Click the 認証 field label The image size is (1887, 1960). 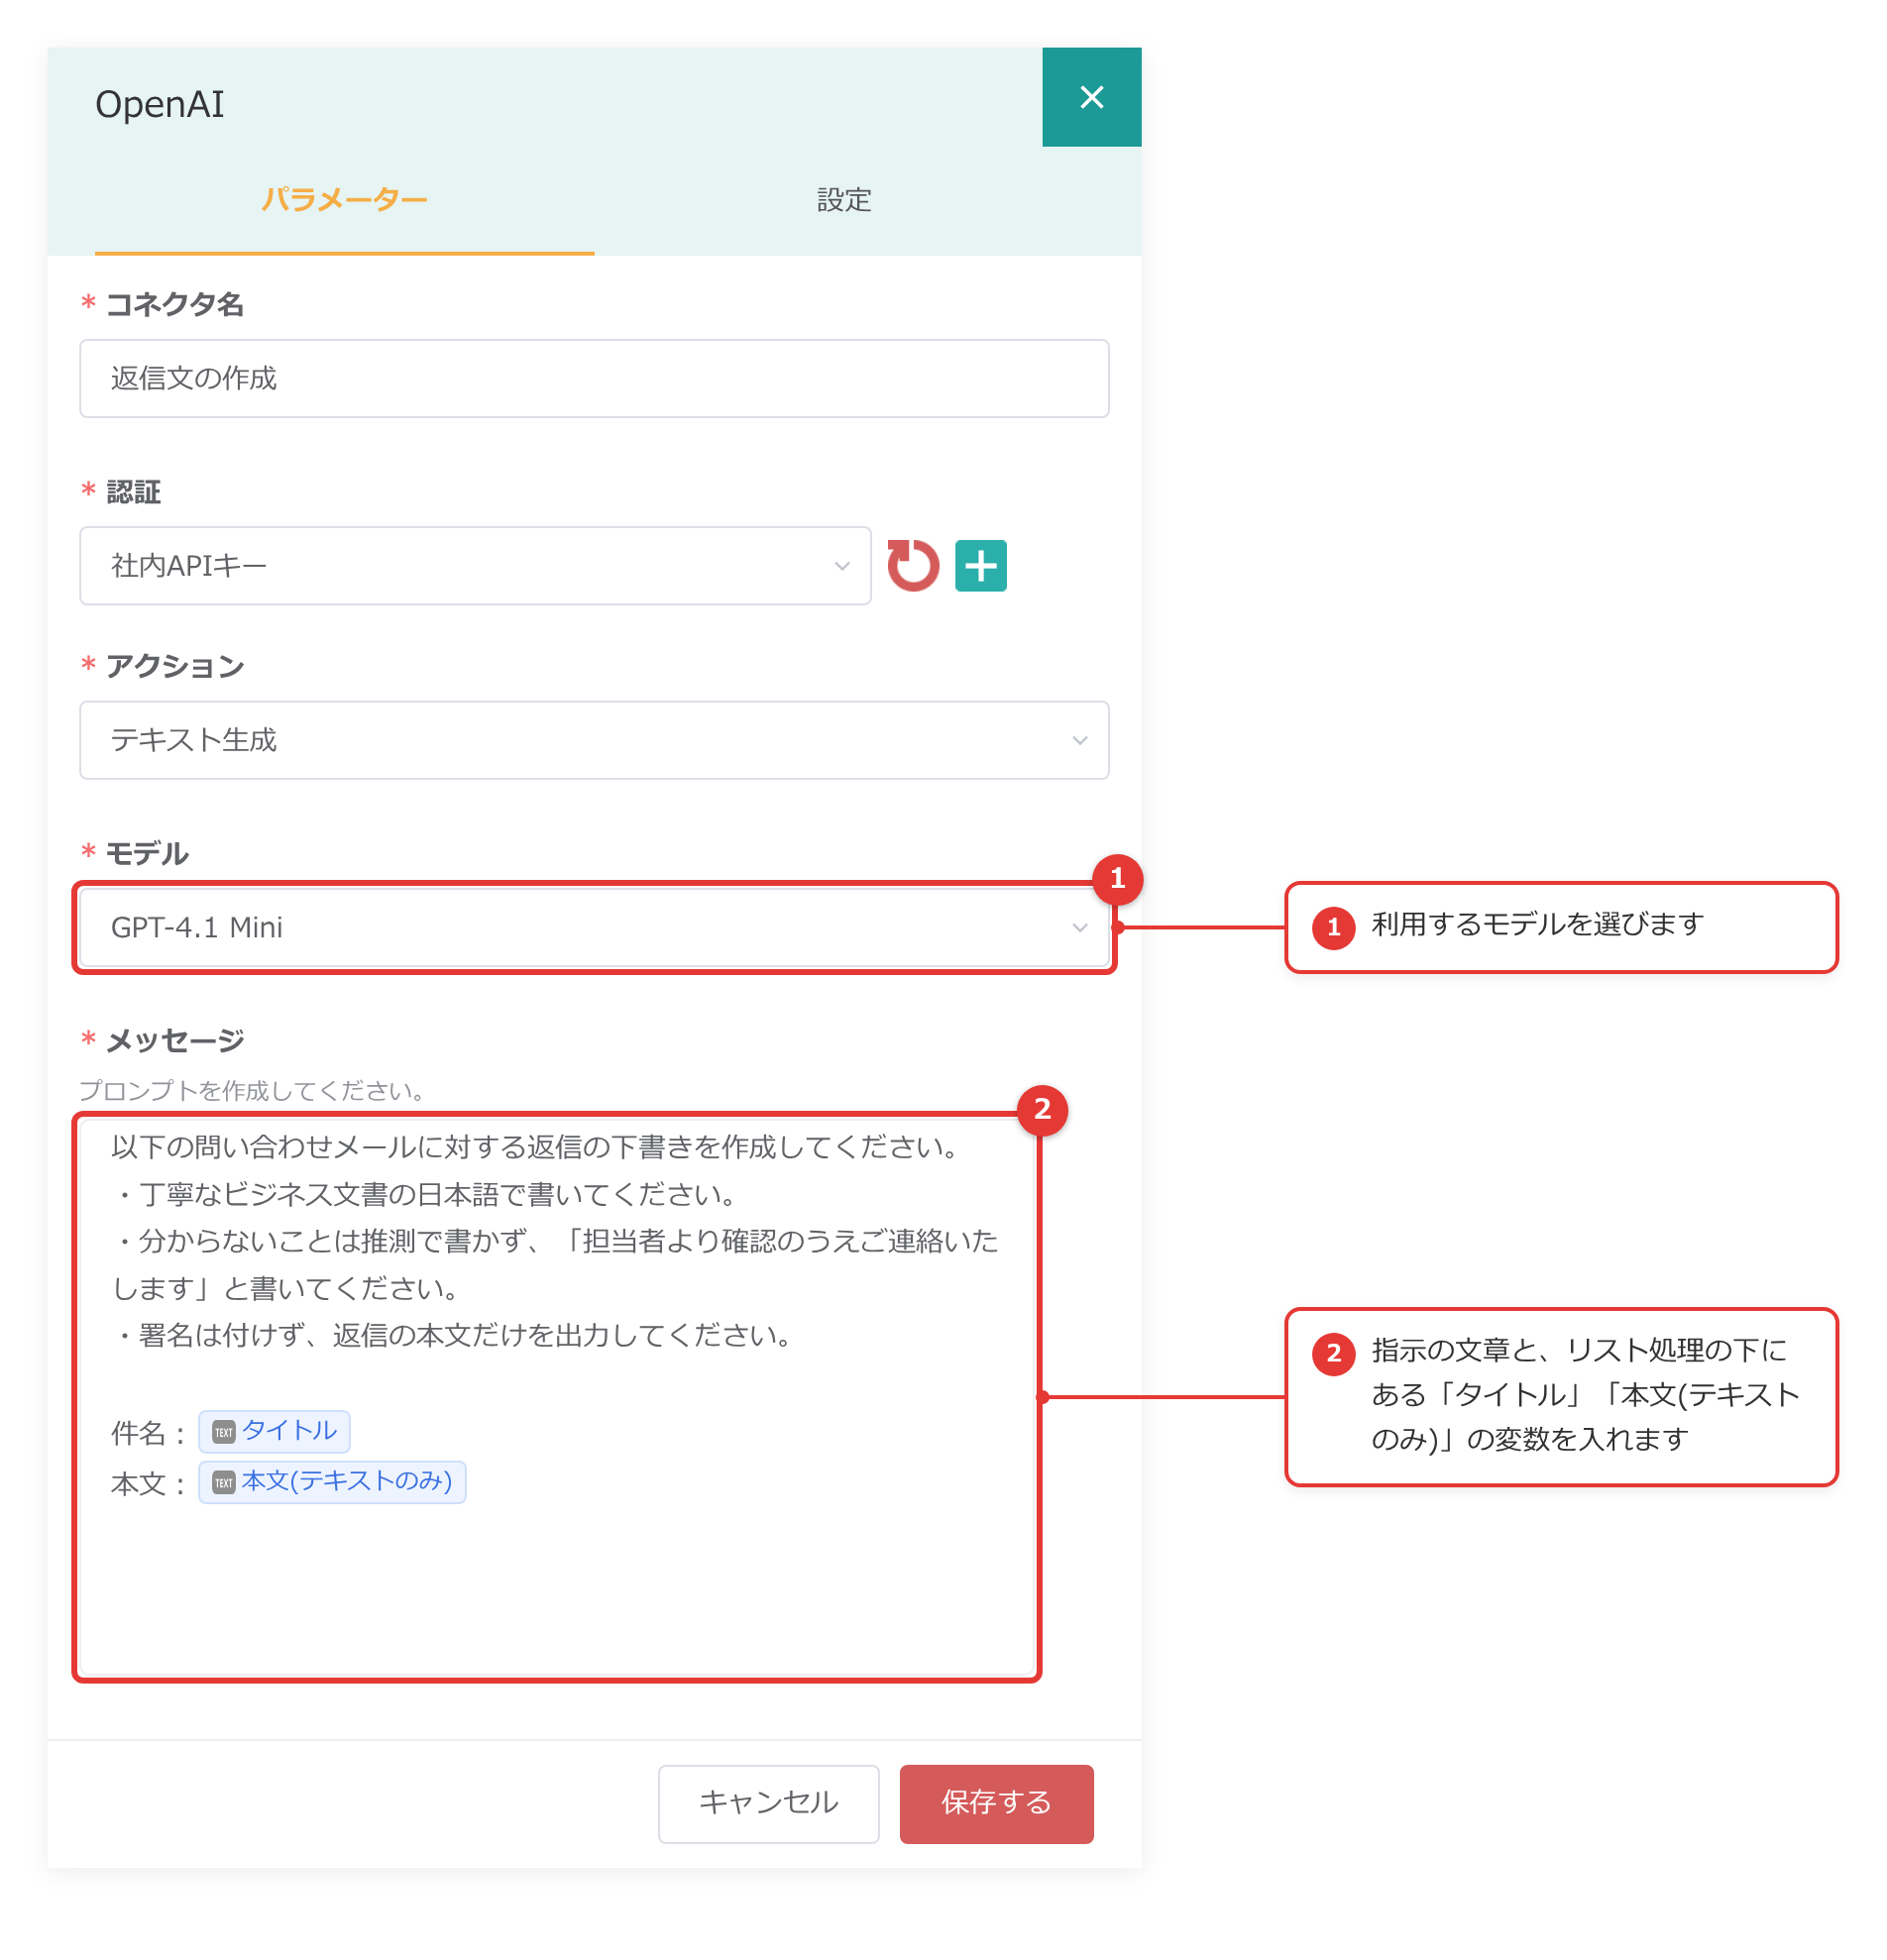pyautogui.click(x=133, y=492)
